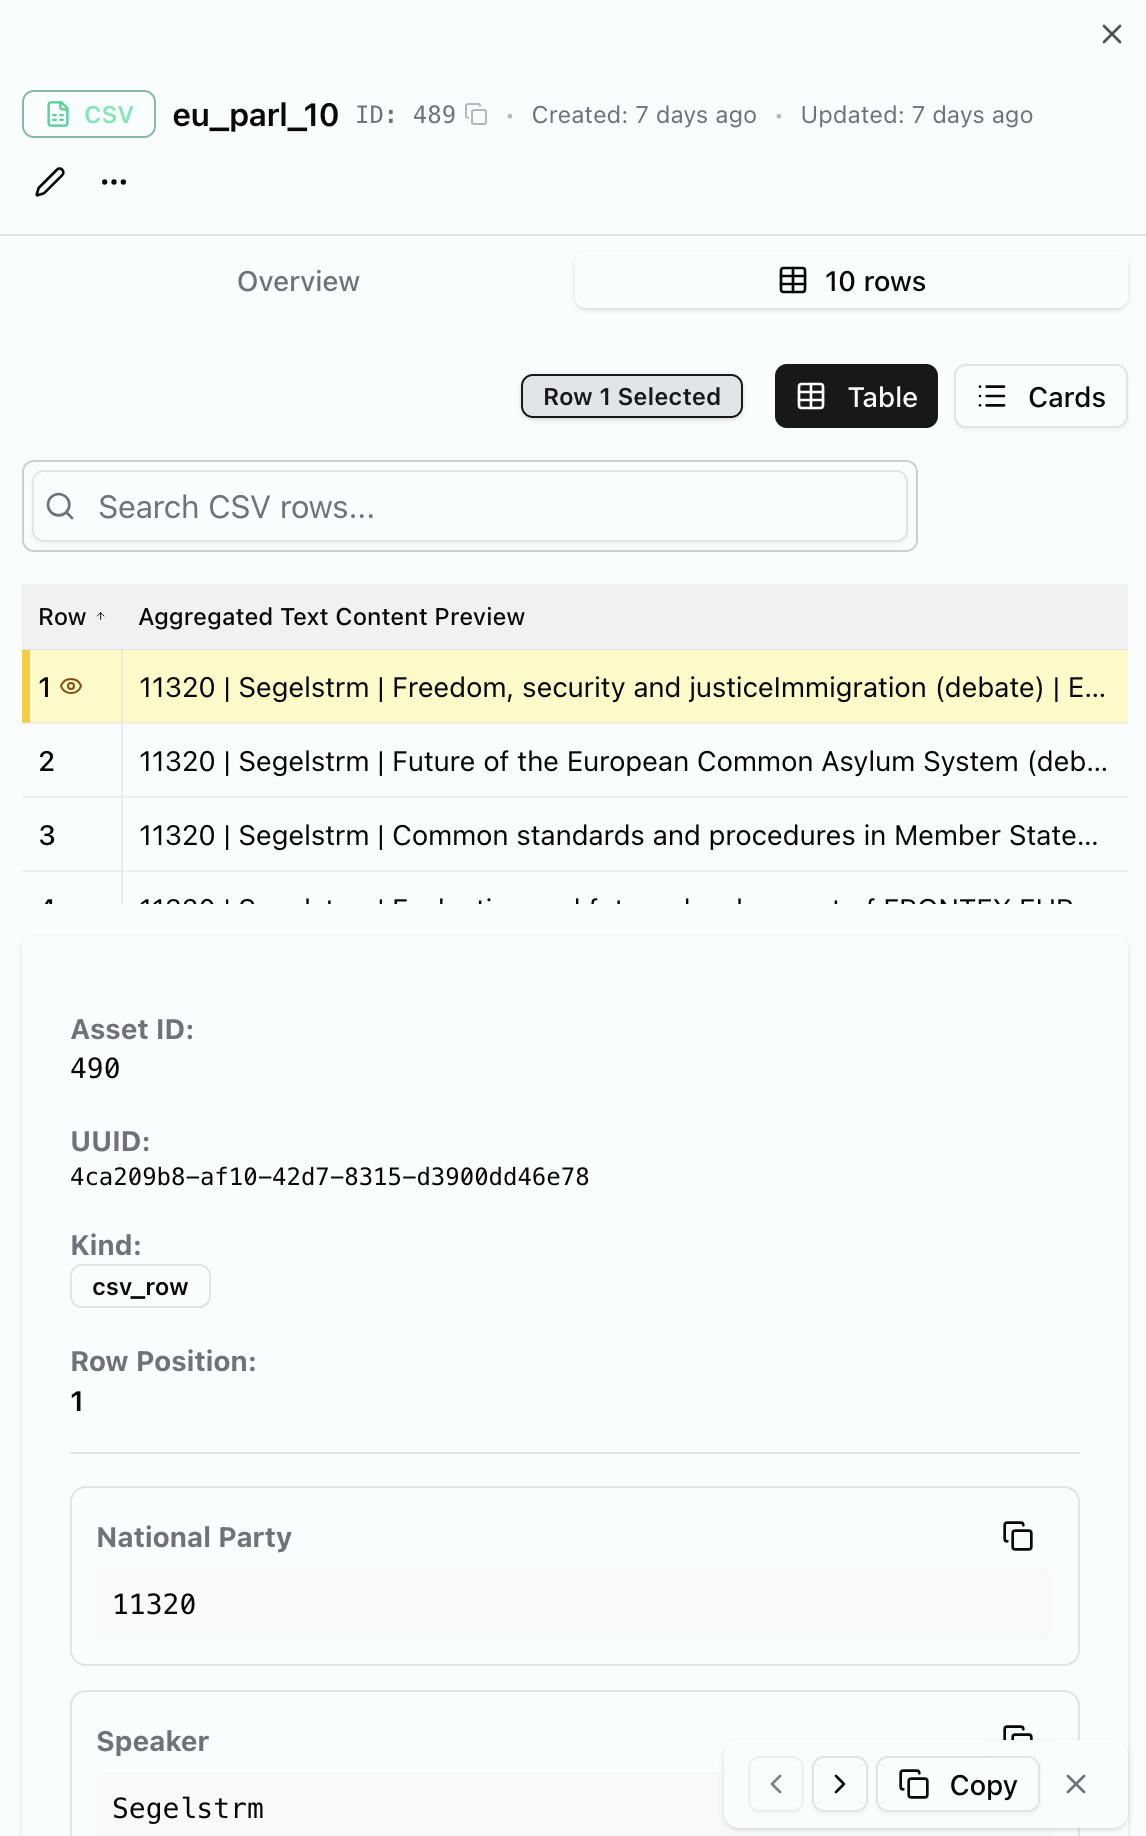1146x1836 pixels.
Task: Open the three-dots more options menu
Action: [x=114, y=182]
